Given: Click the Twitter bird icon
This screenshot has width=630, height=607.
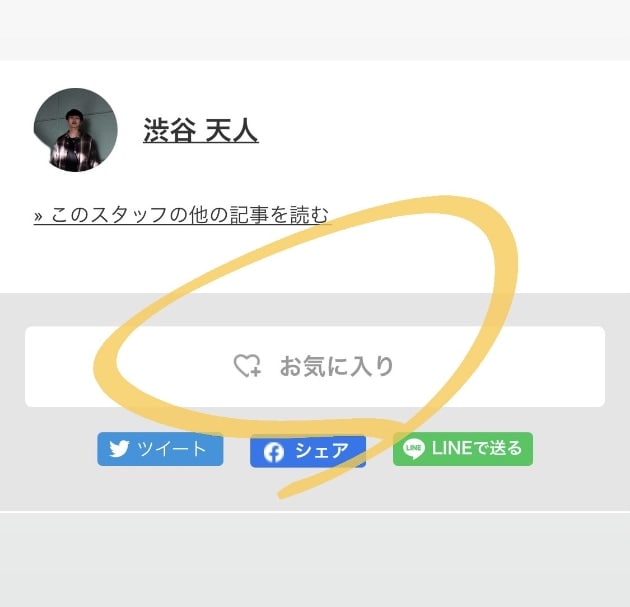Looking at the screenshot, I should click(x=119, y=448).
